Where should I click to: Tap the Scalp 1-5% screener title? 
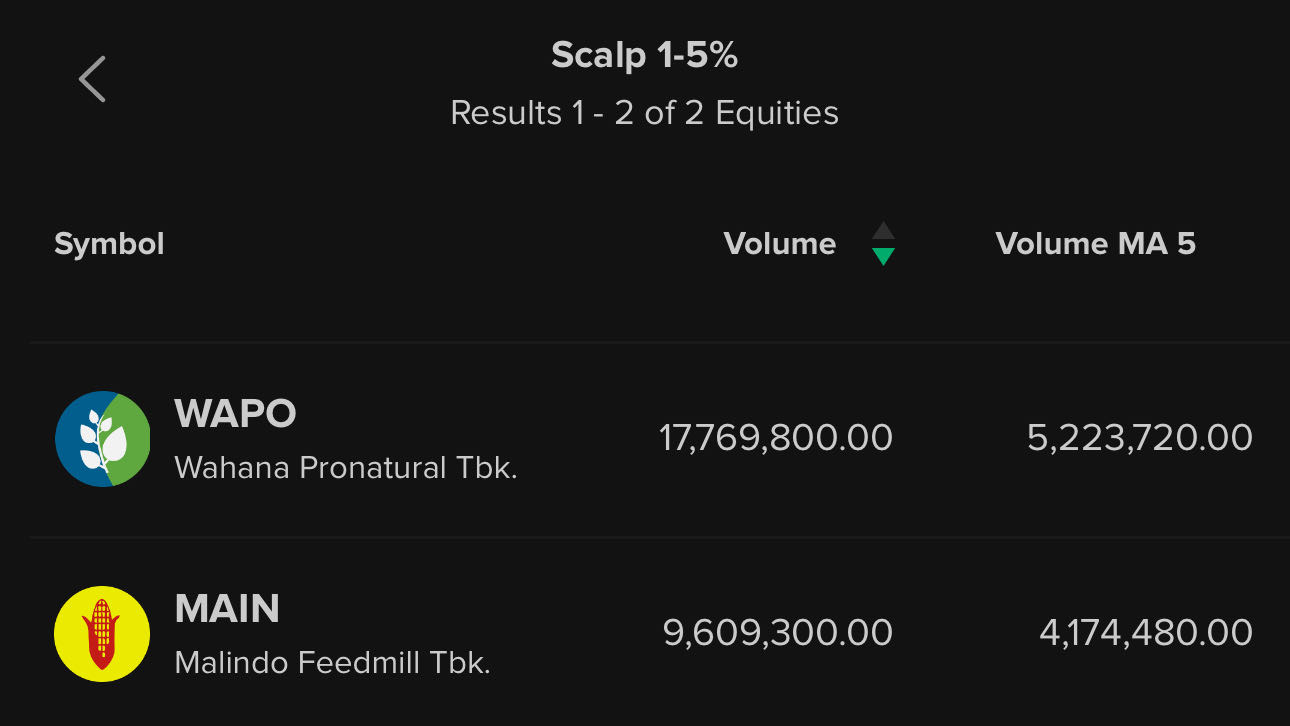click(x=644, y=56)
